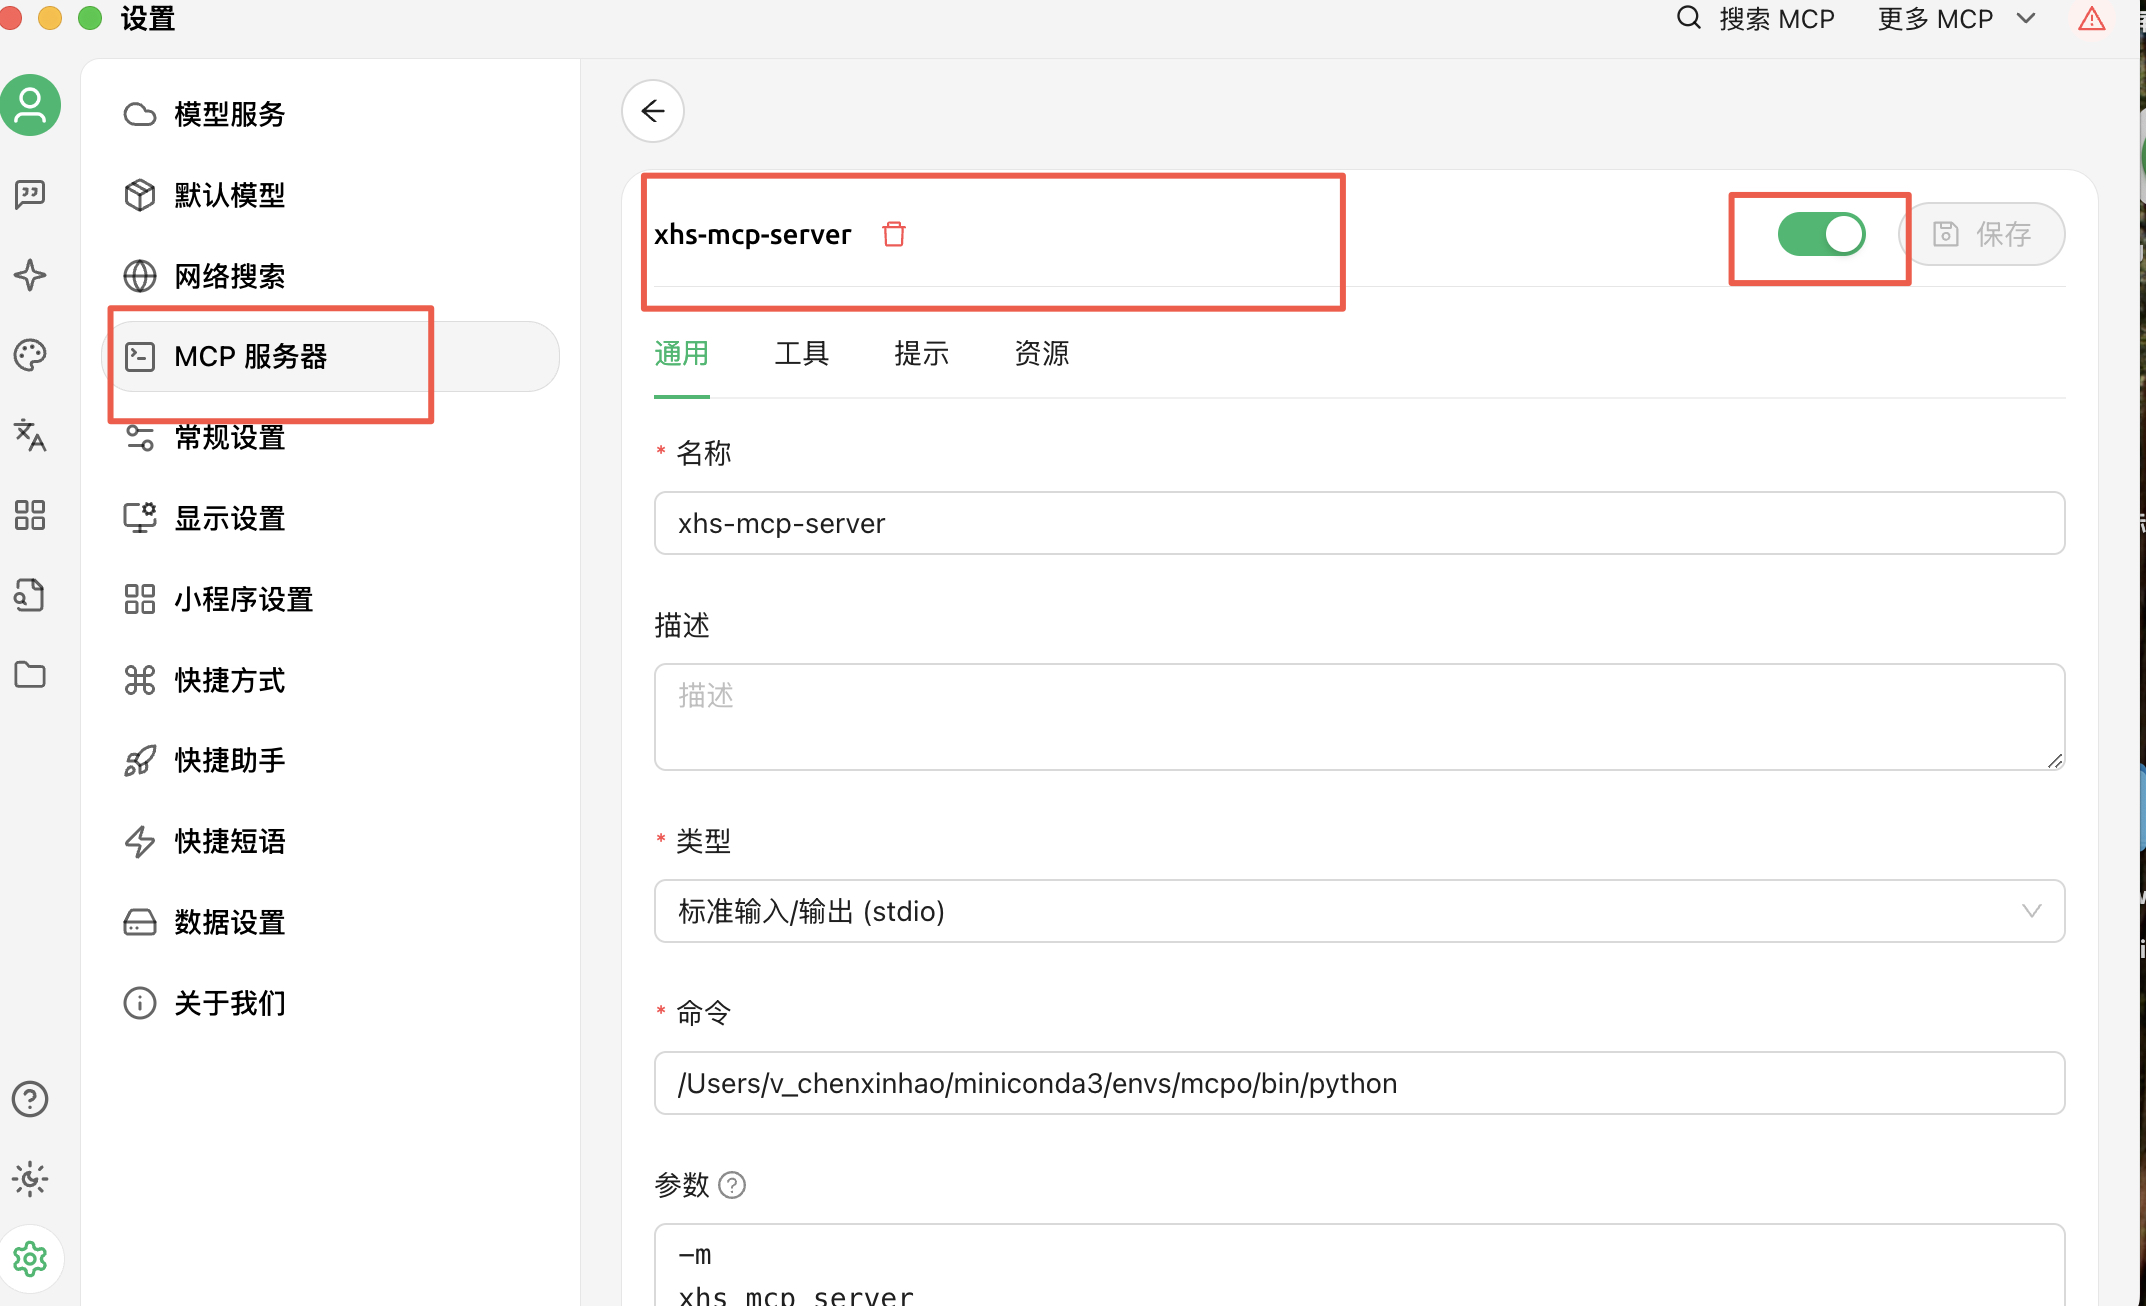
Task: Click the back arrow button
Action: coord(653,111)
